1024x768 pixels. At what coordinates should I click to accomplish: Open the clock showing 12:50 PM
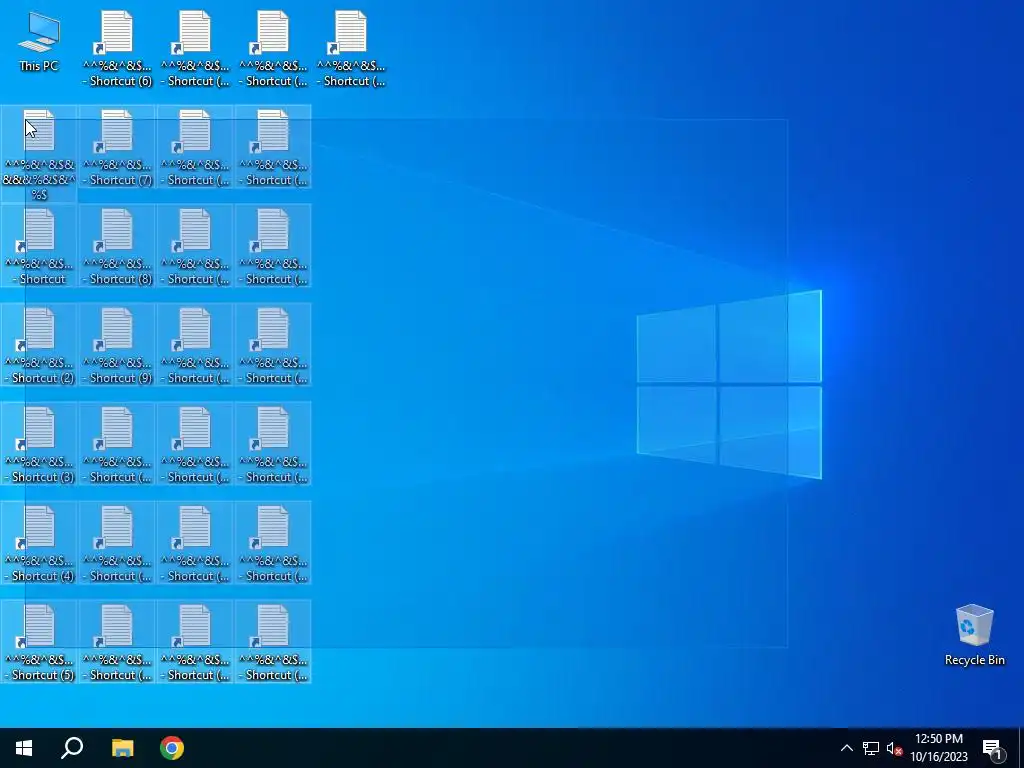[939, 748]
